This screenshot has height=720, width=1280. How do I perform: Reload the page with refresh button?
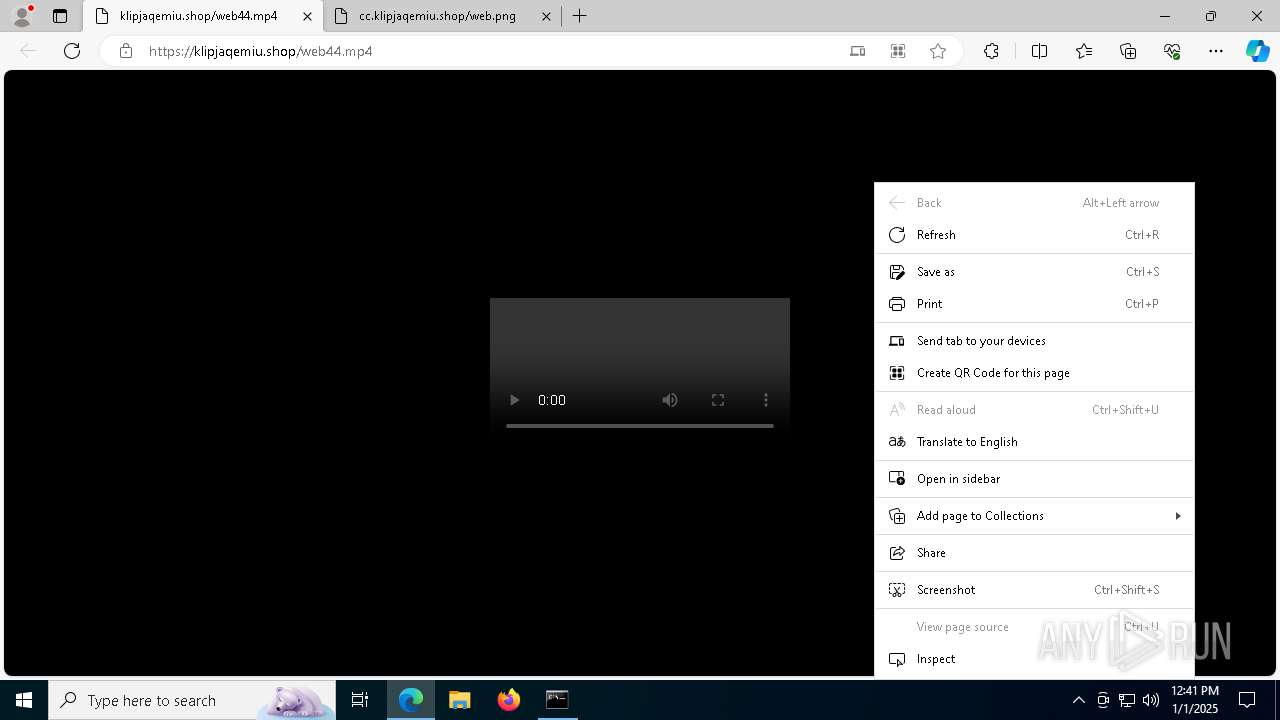pos(72,51)
